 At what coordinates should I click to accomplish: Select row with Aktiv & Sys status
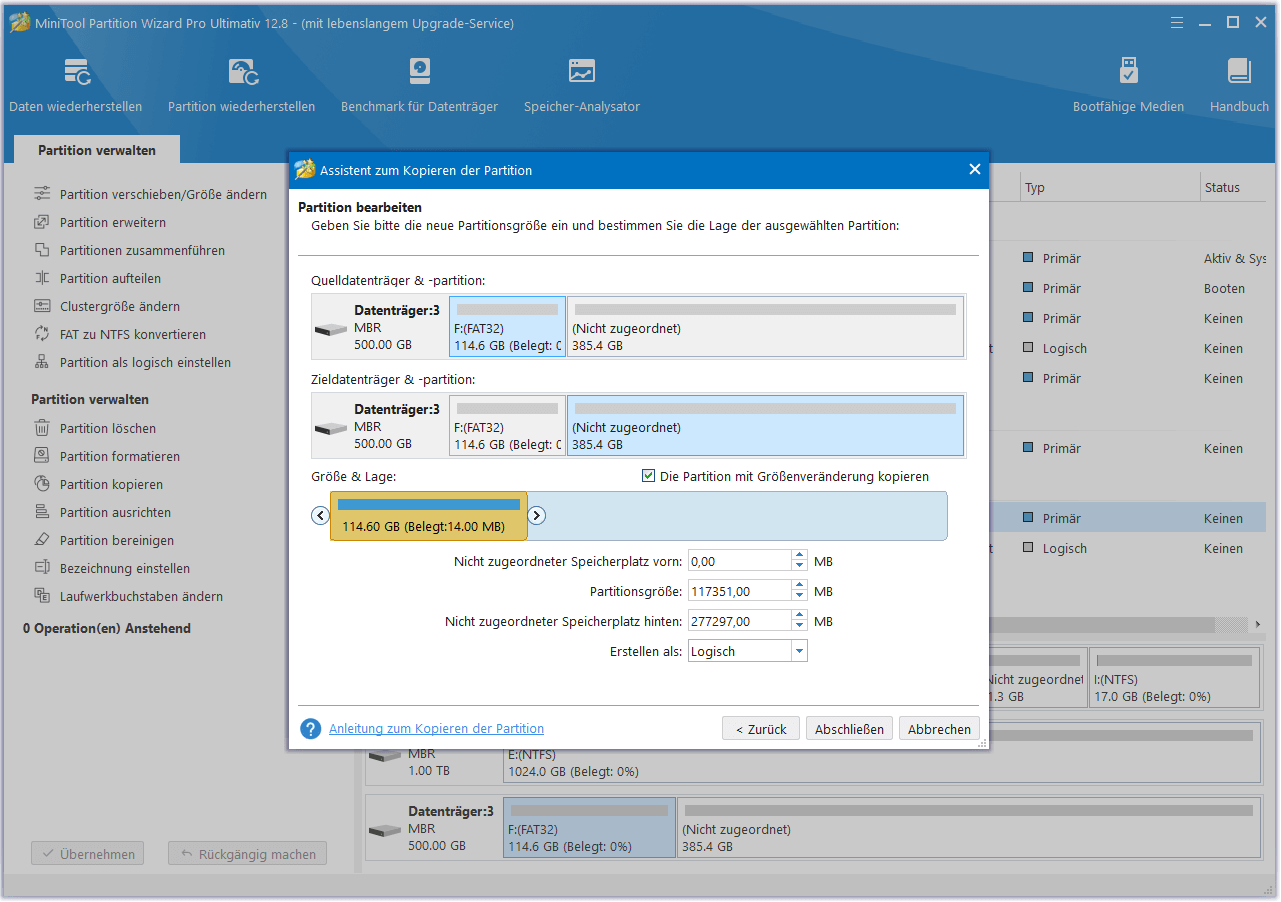(x=1130, y=258)
